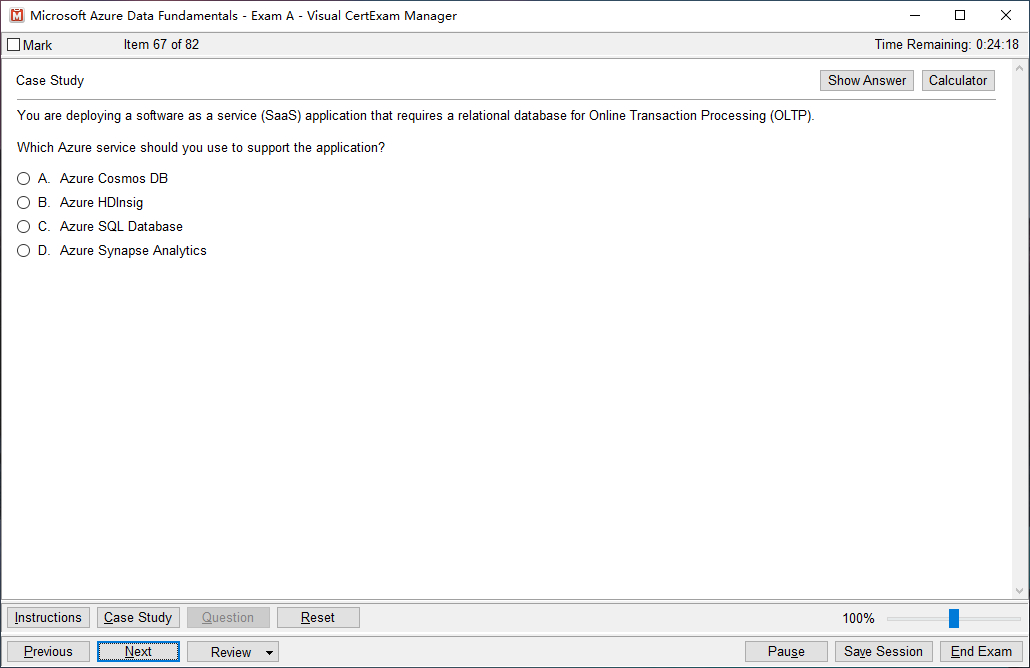Save the exam session
The height and width of the screenshot is (668, 1030).
coord(883,652)
